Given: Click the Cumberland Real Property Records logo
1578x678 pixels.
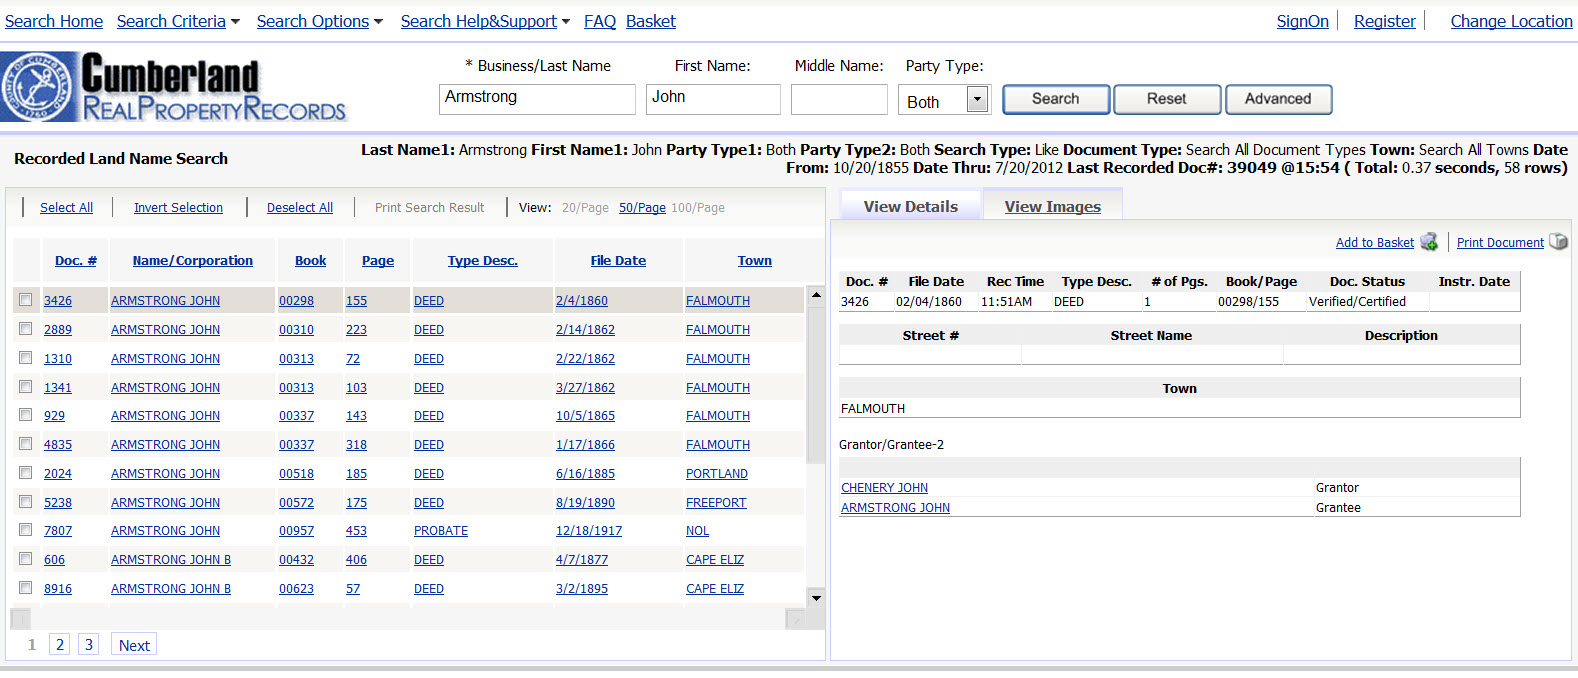Looking at the screenshot, I should tap(174, 88).
